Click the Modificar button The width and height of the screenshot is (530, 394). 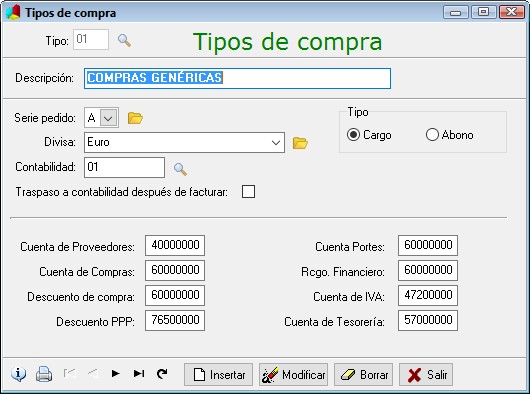coord(293,374)
